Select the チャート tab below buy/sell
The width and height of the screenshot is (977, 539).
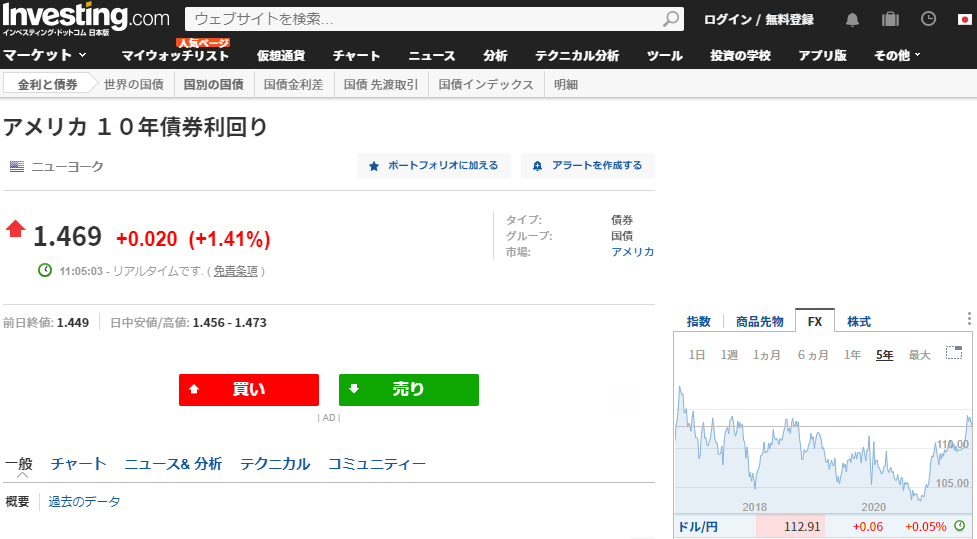79,464
